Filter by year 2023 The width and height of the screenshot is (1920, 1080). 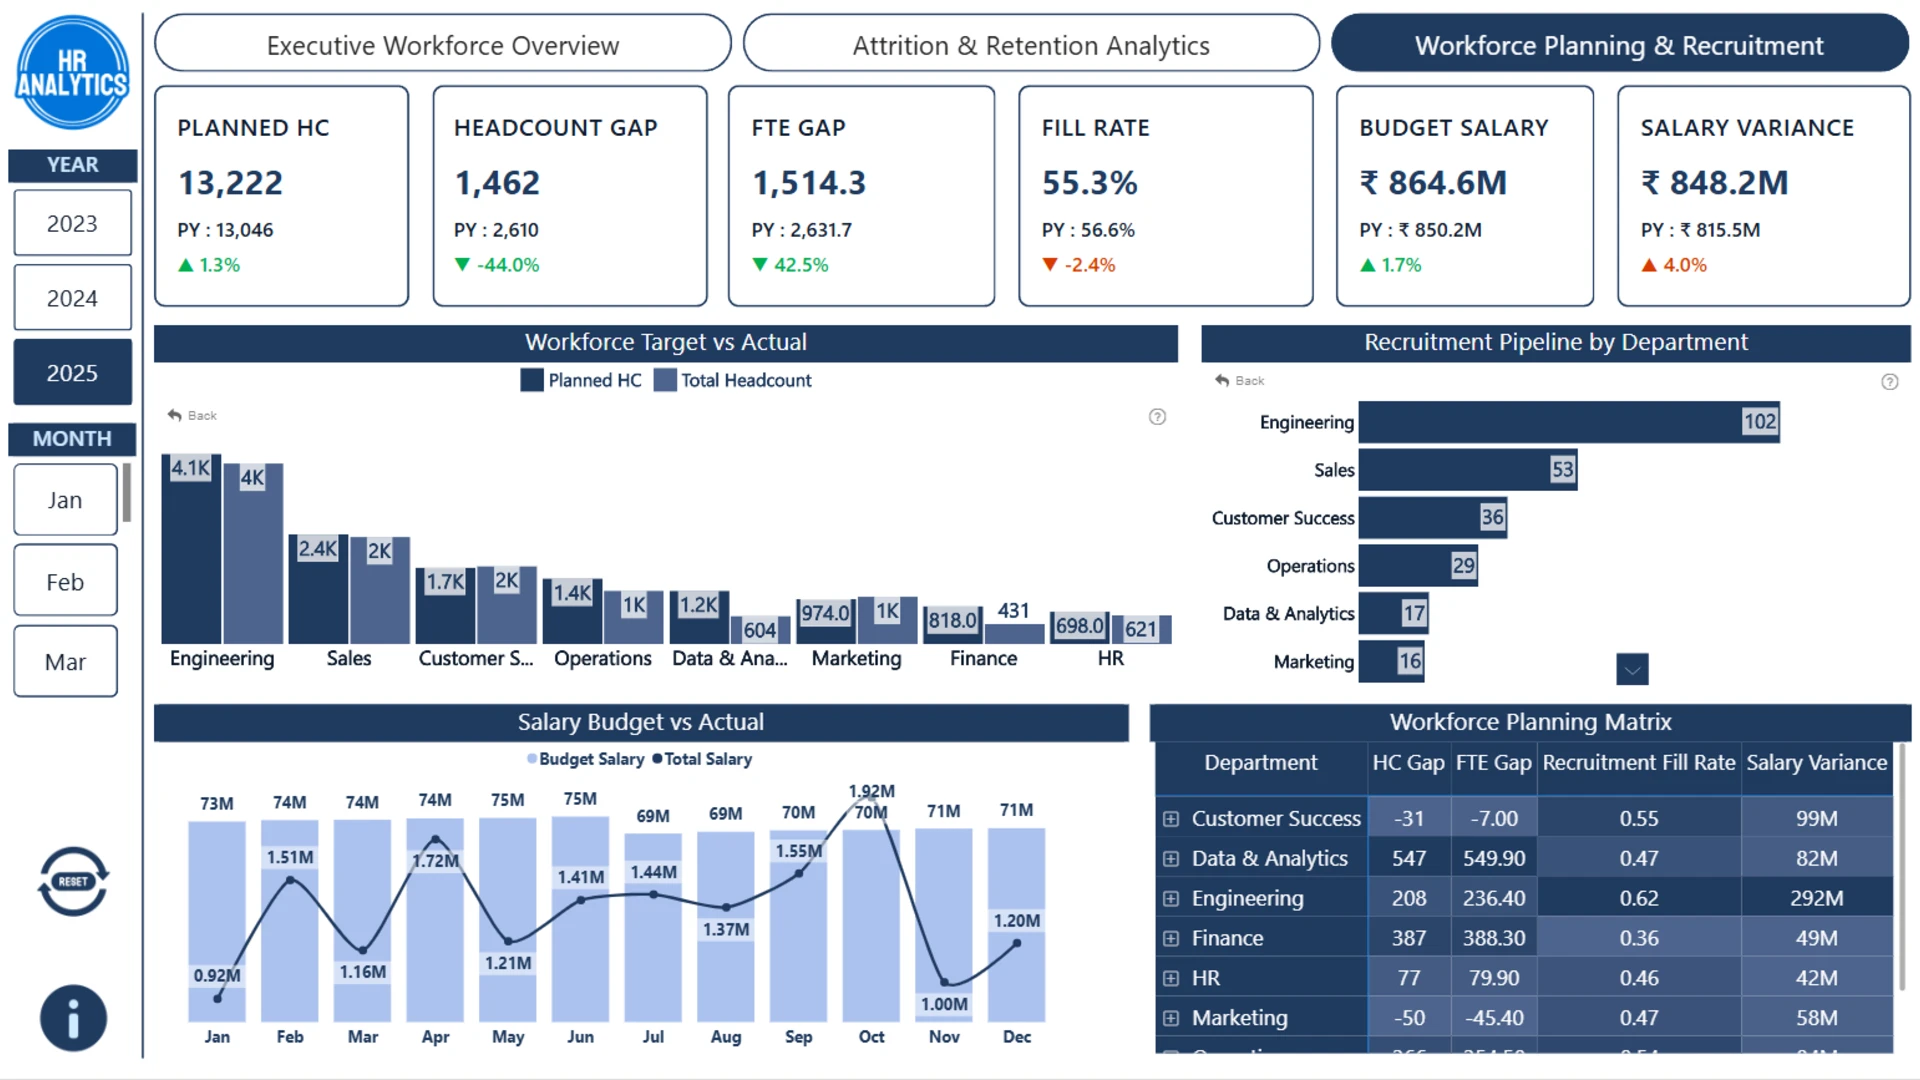click(x=72, y=223)
